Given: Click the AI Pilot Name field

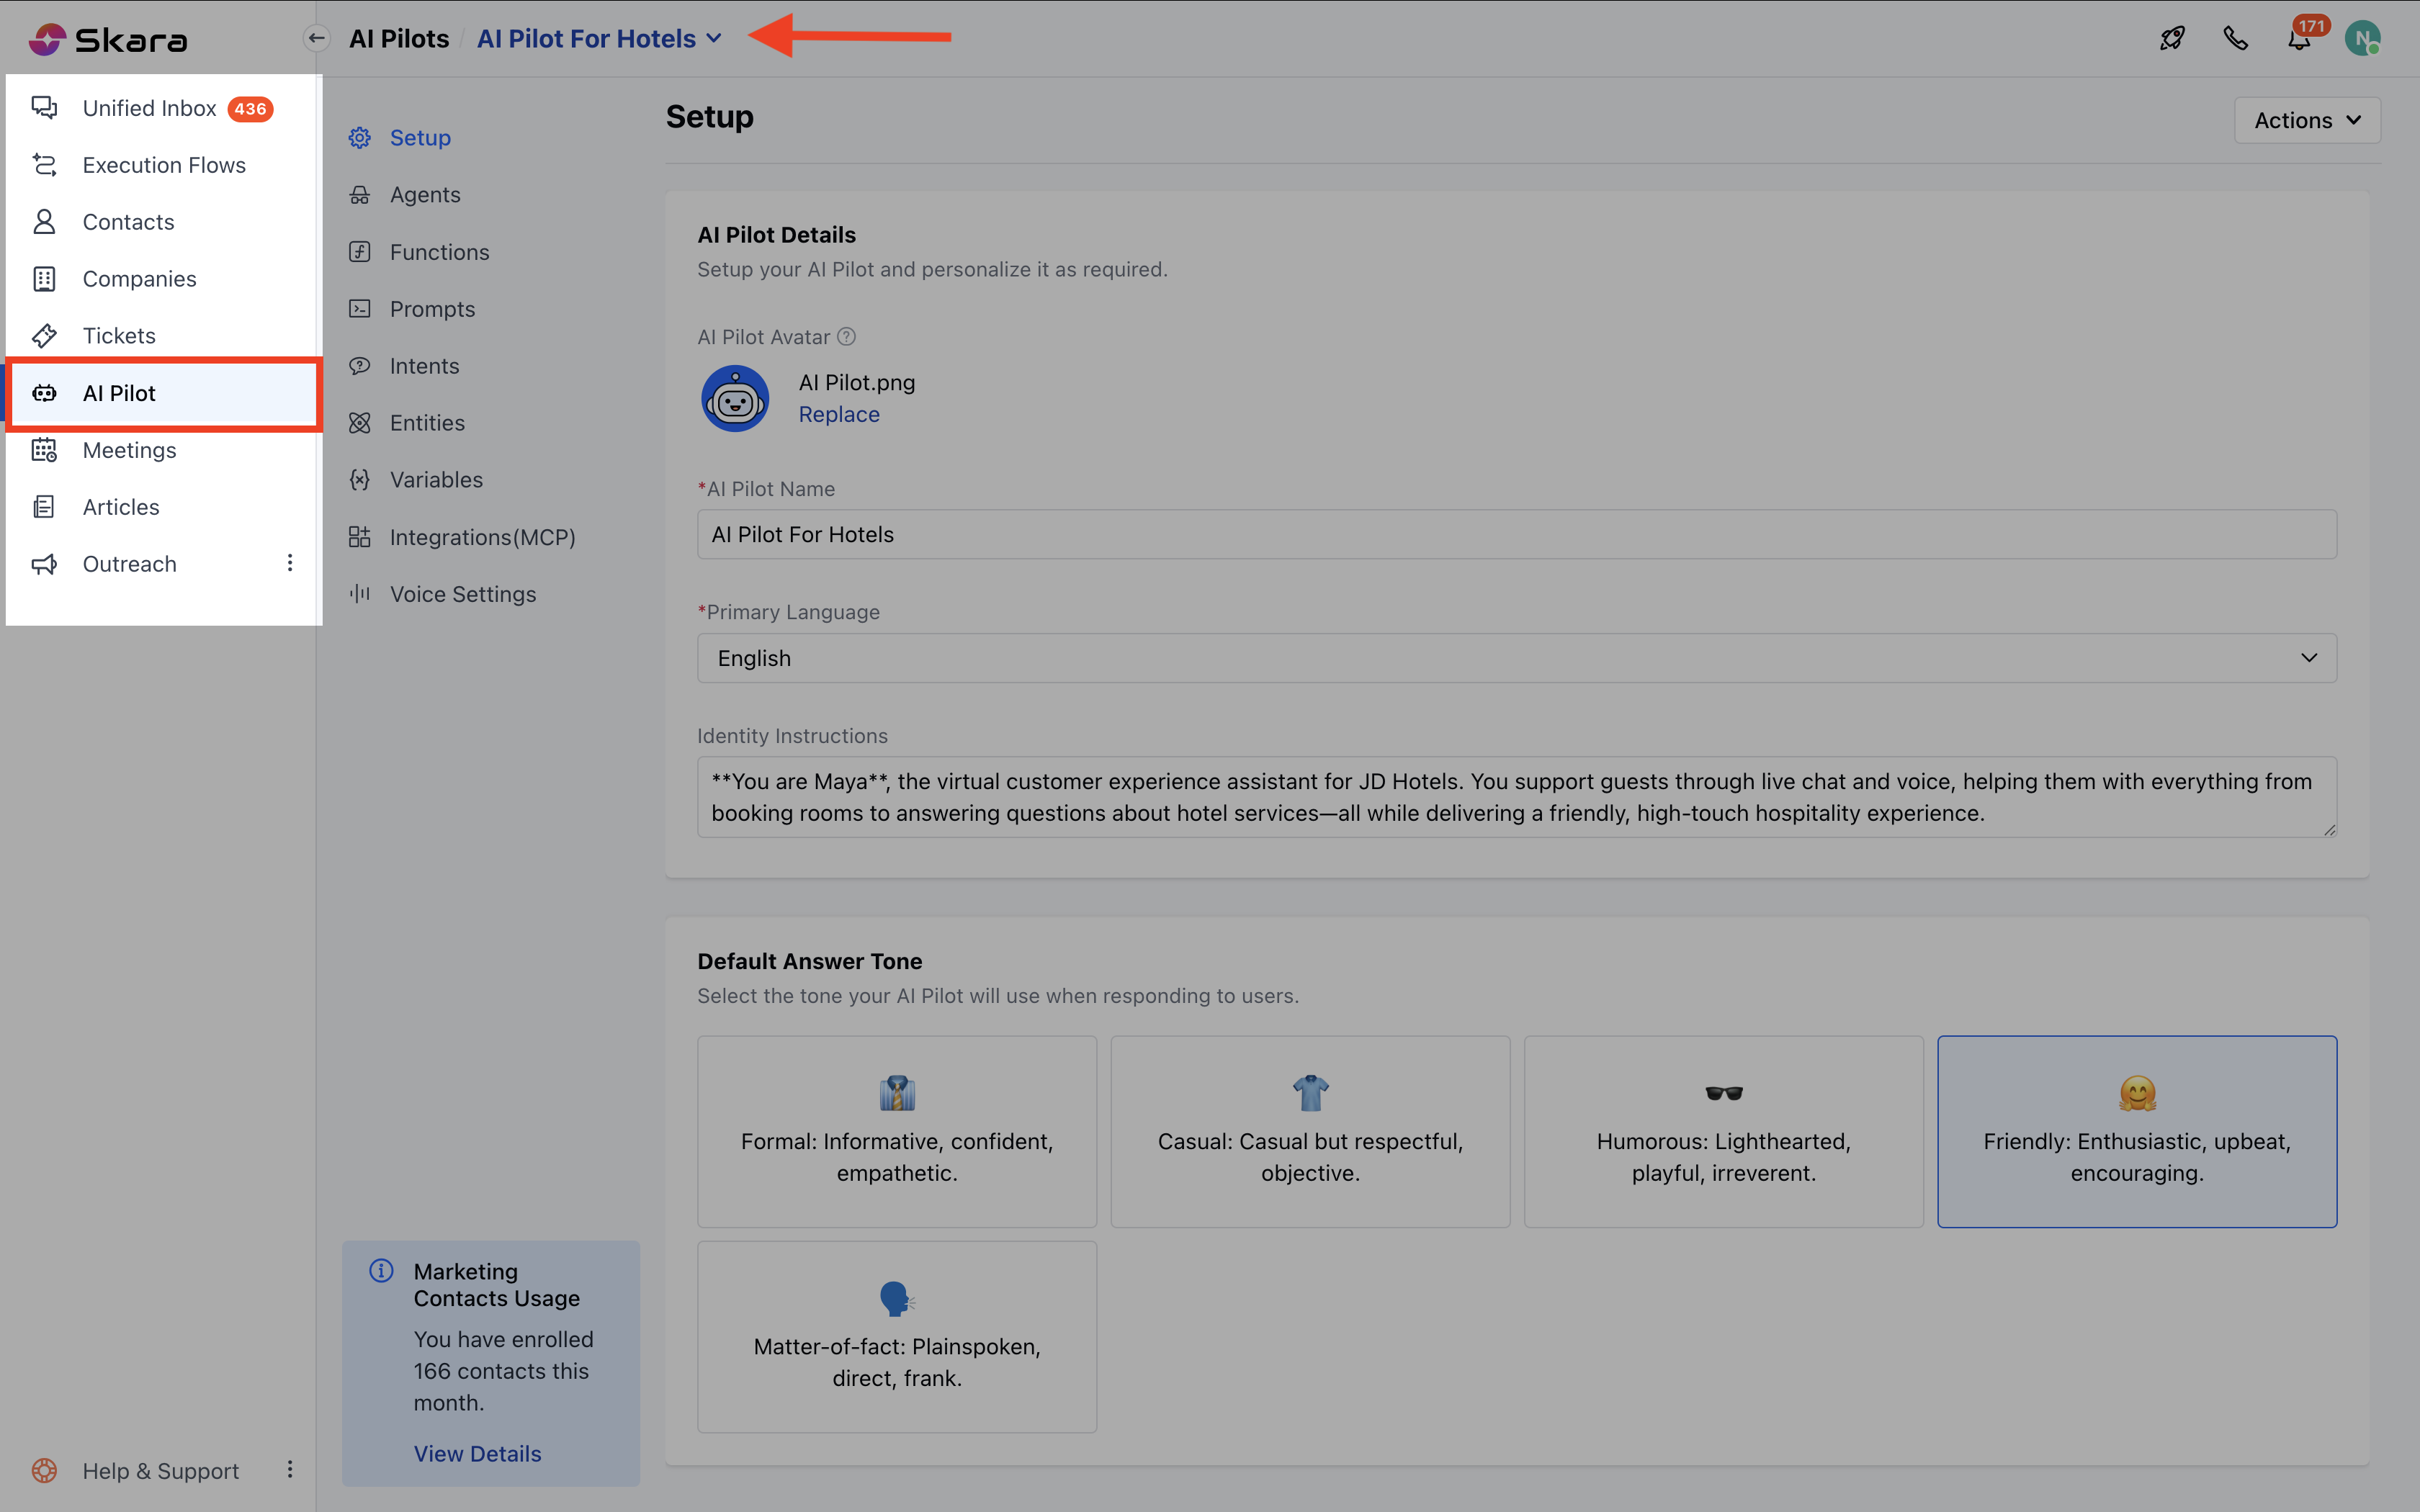Looking at the screenshot, I should [x=1516, y=535].
